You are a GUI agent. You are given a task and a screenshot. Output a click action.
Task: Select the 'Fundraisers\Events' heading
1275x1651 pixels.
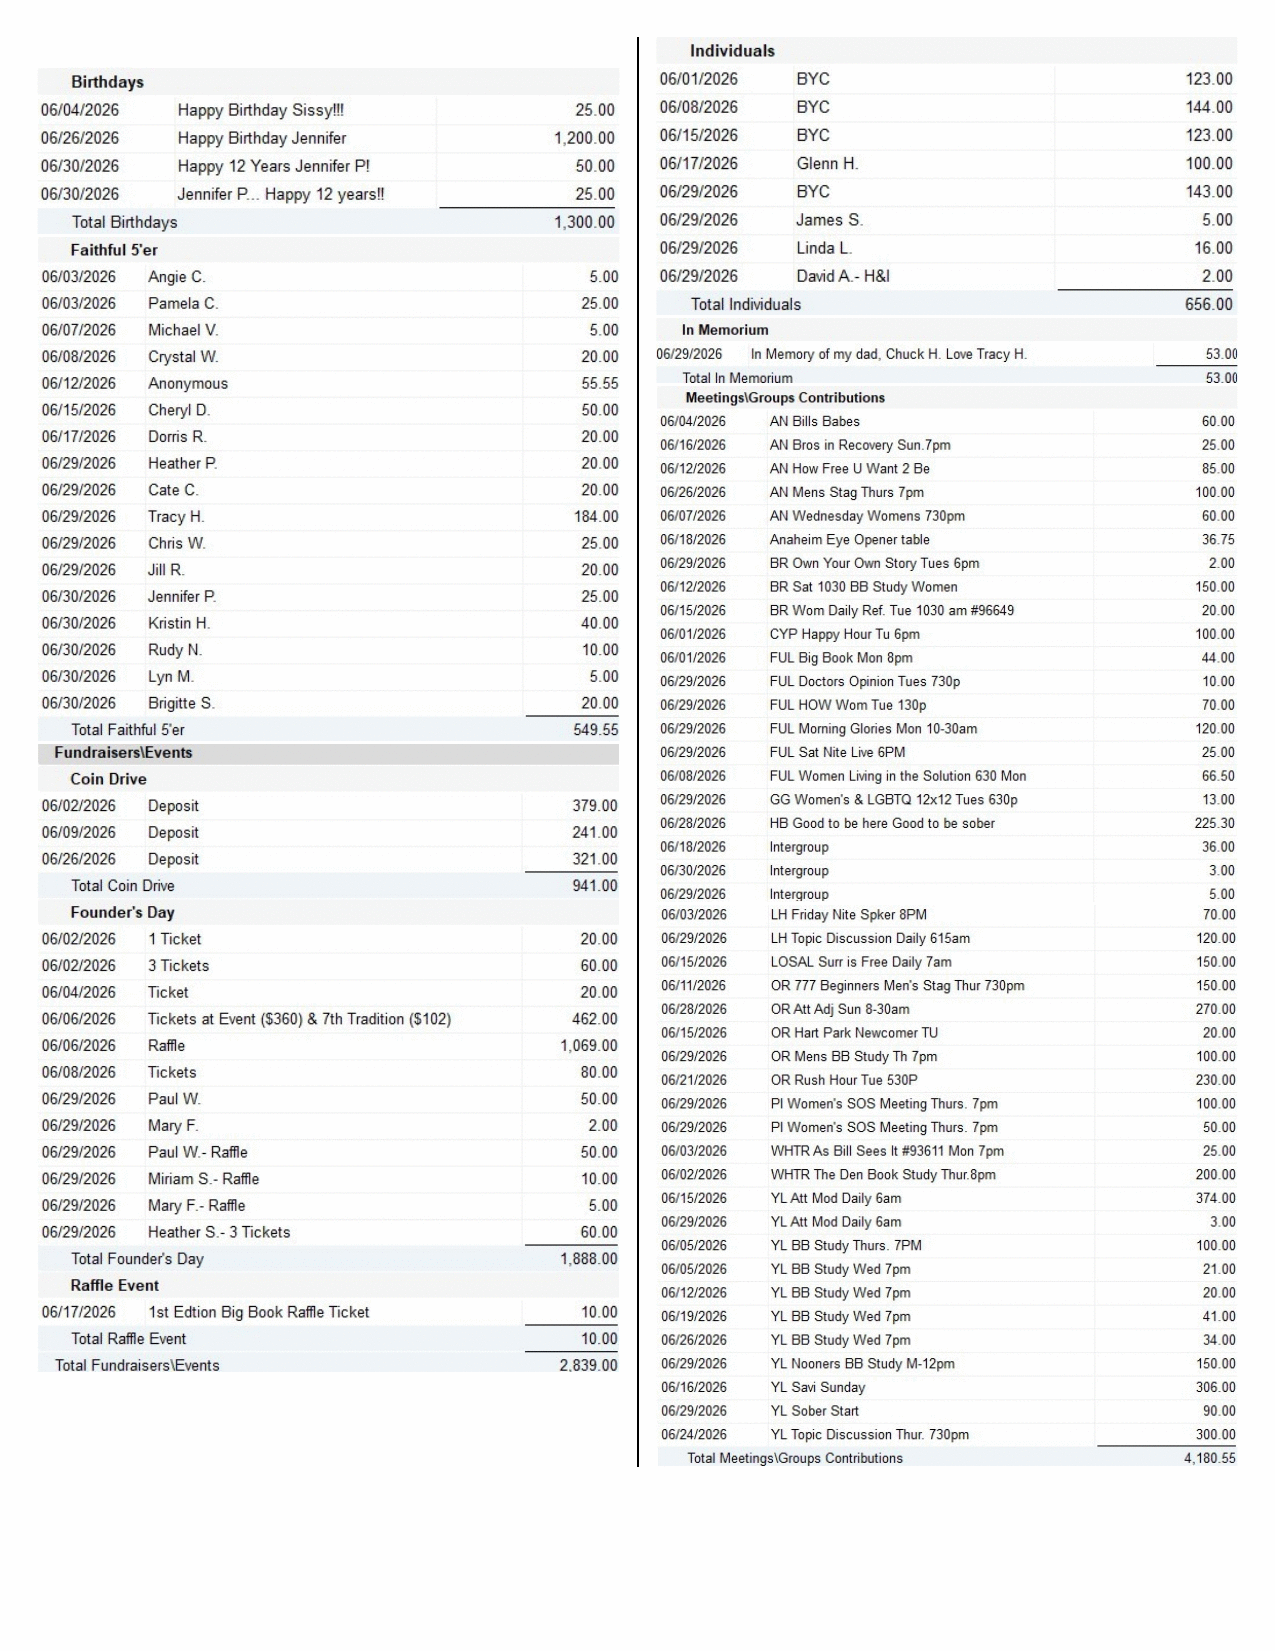click(123, 753)
